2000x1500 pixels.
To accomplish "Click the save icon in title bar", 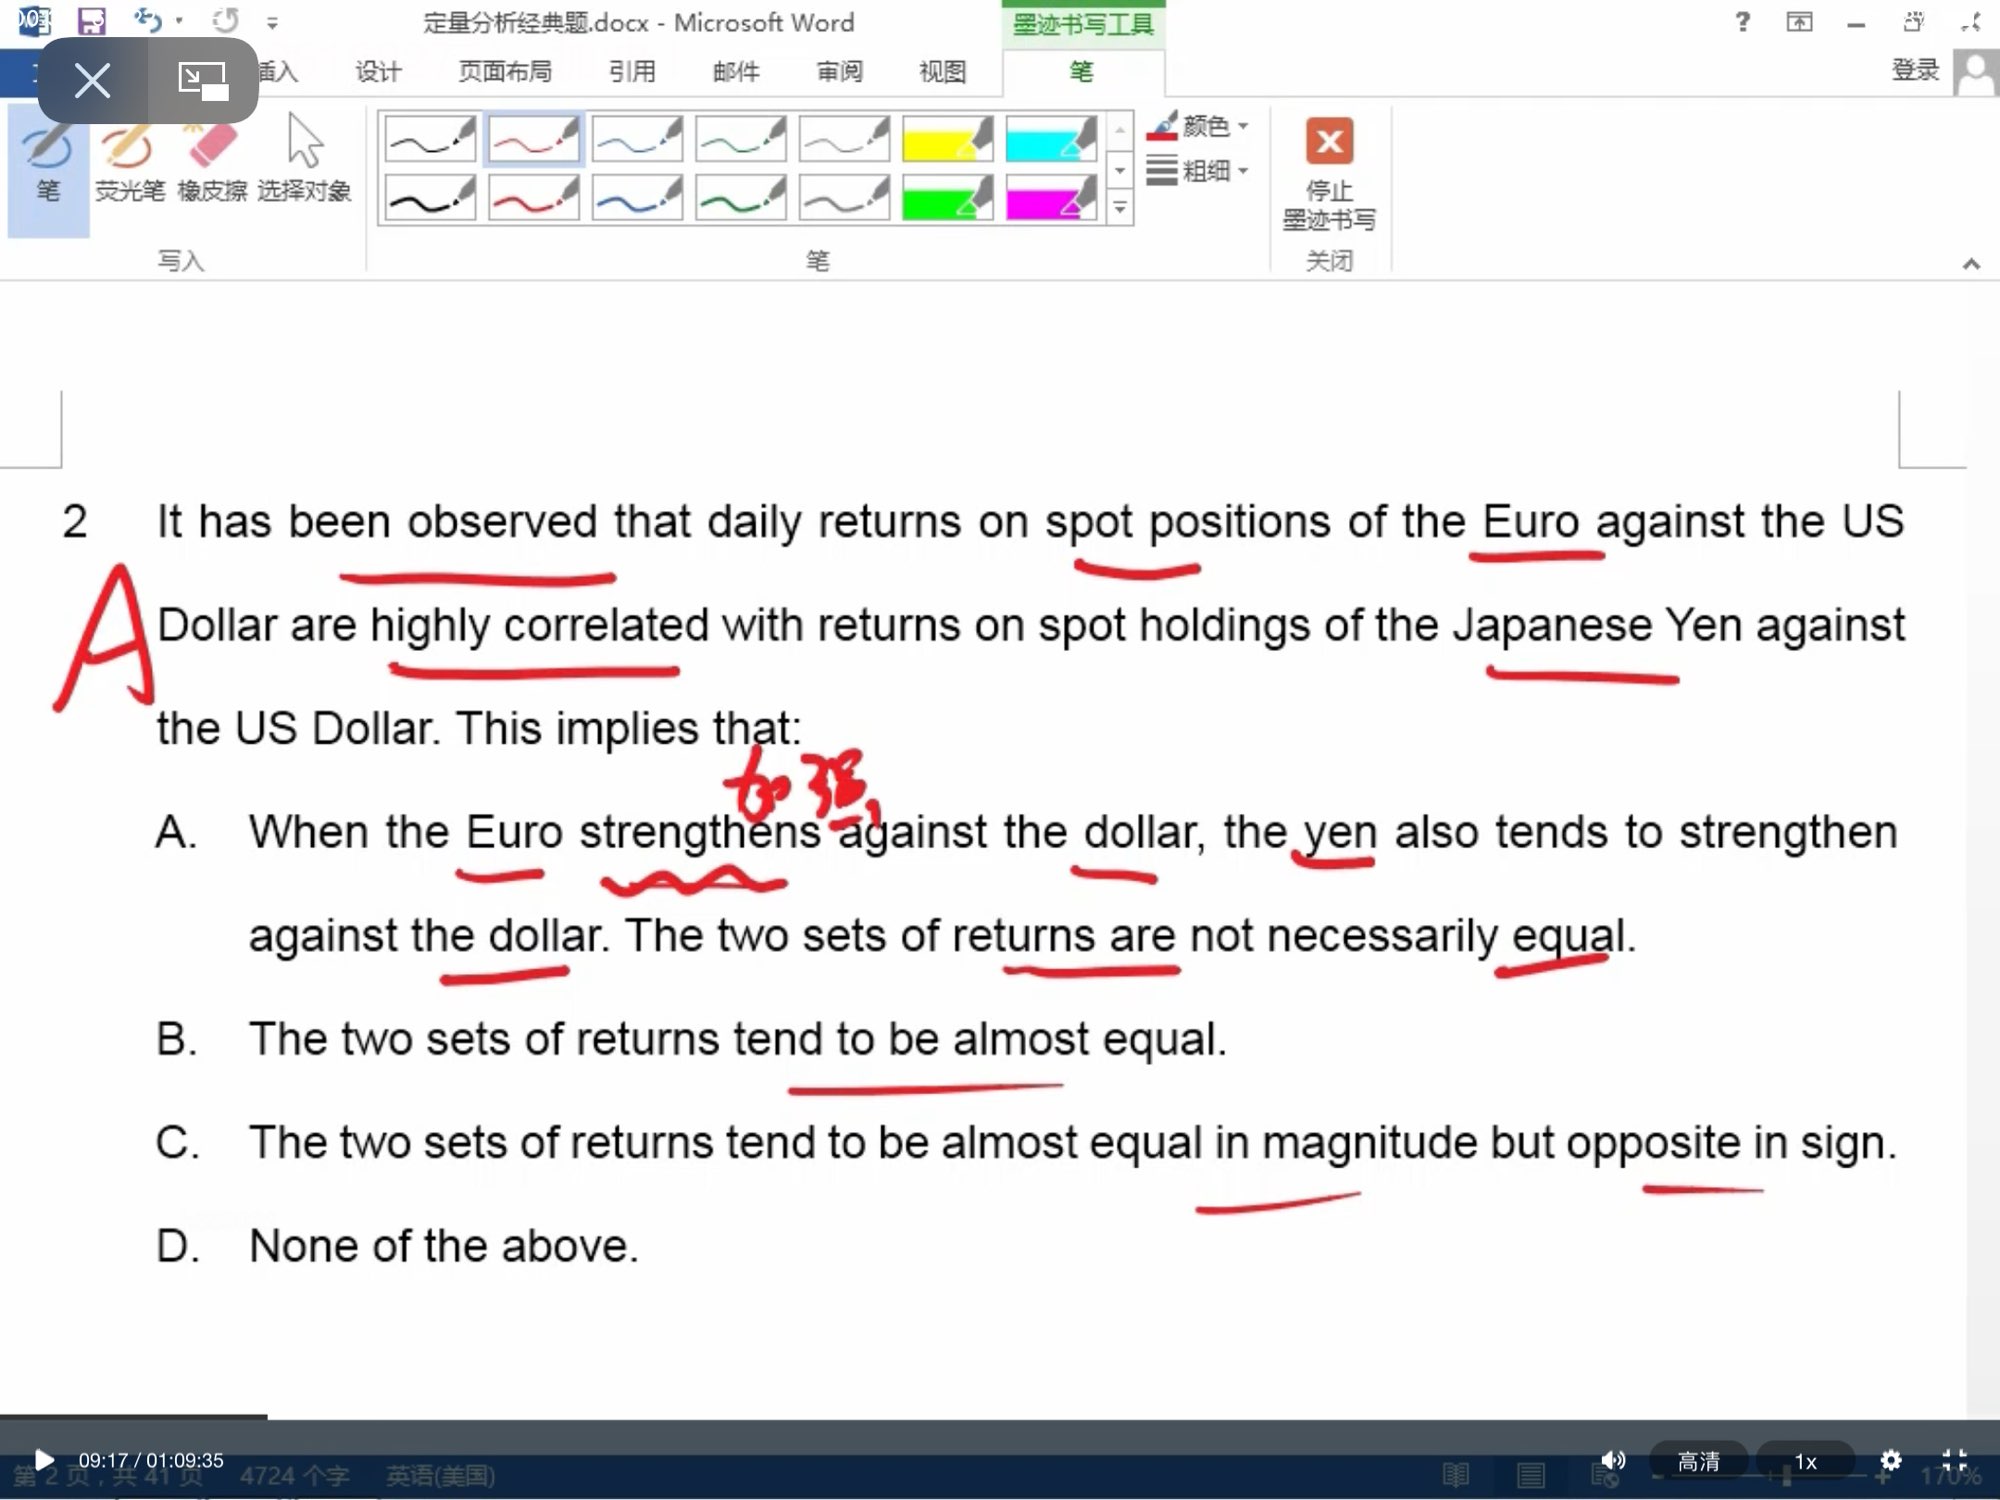I will (92, 21).
